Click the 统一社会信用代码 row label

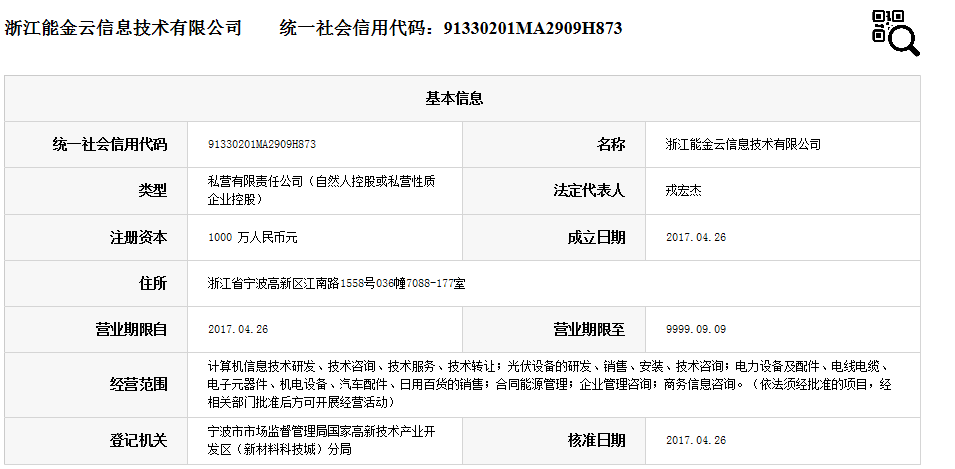pos(110,144)
